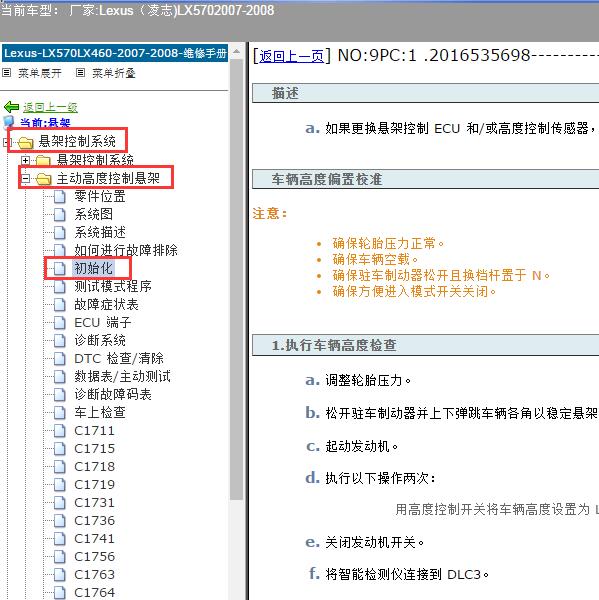Click the Lexus-LX570LX460 manual title bar

115,53
